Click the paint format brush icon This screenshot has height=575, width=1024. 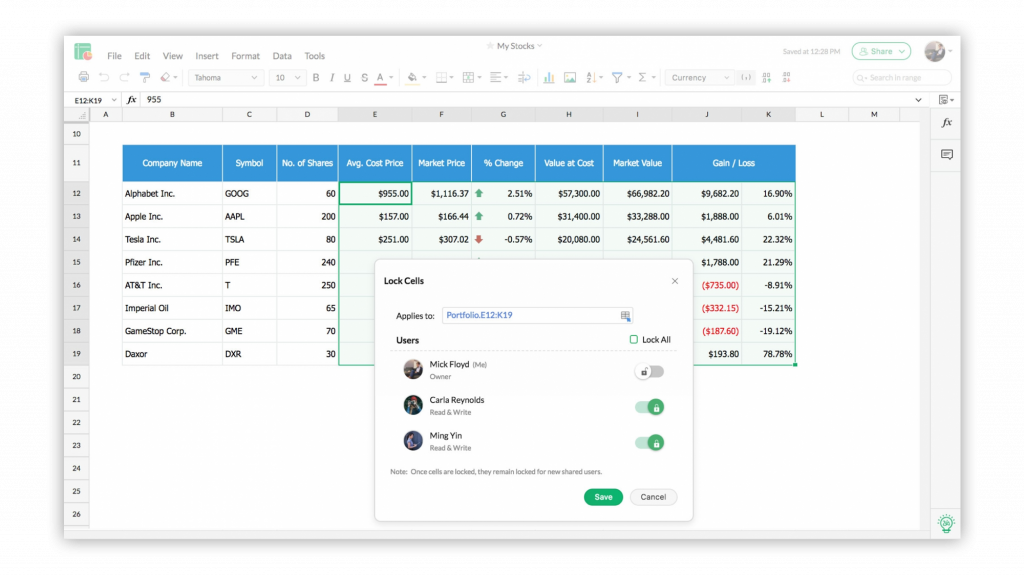(145, 77)
